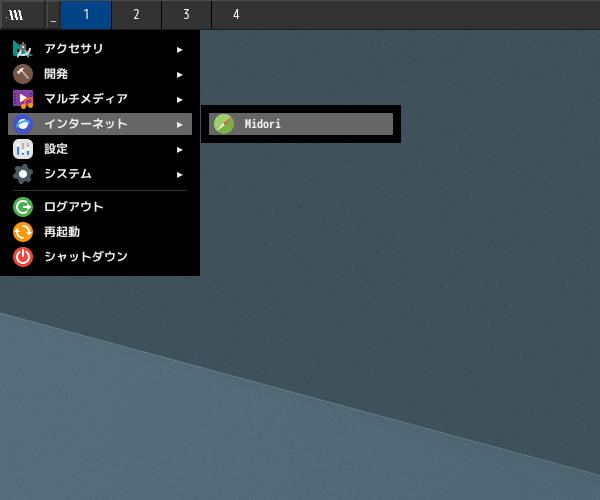Viewport: 600px width, 500px height.
Task: Open the 設定 menu entry
Action: pos(100,149)
